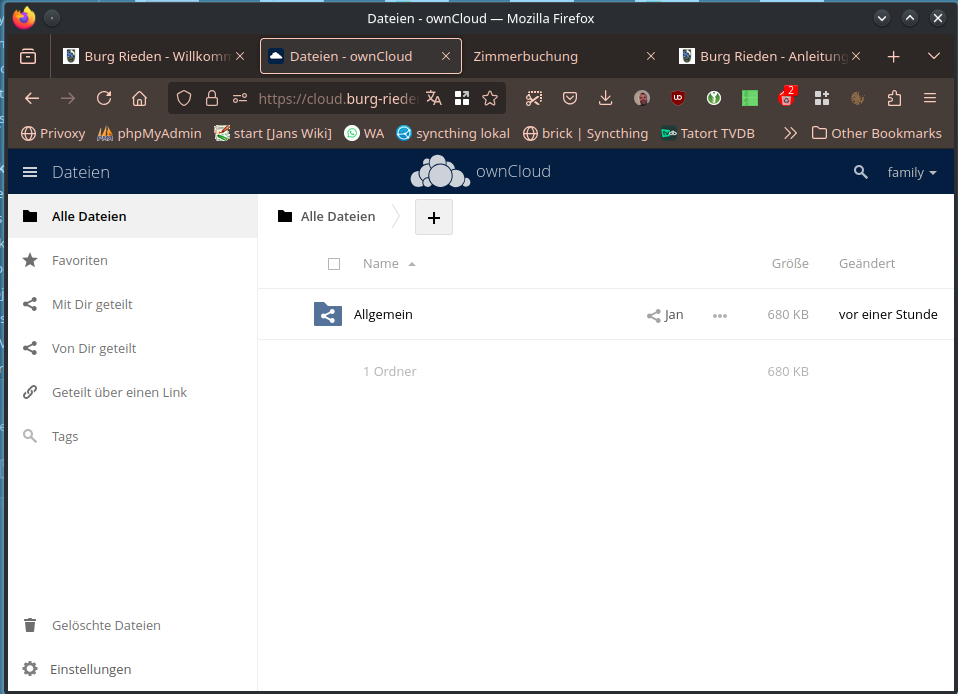
Task: Sort files by Name column arrow
Action: [412, 264]
